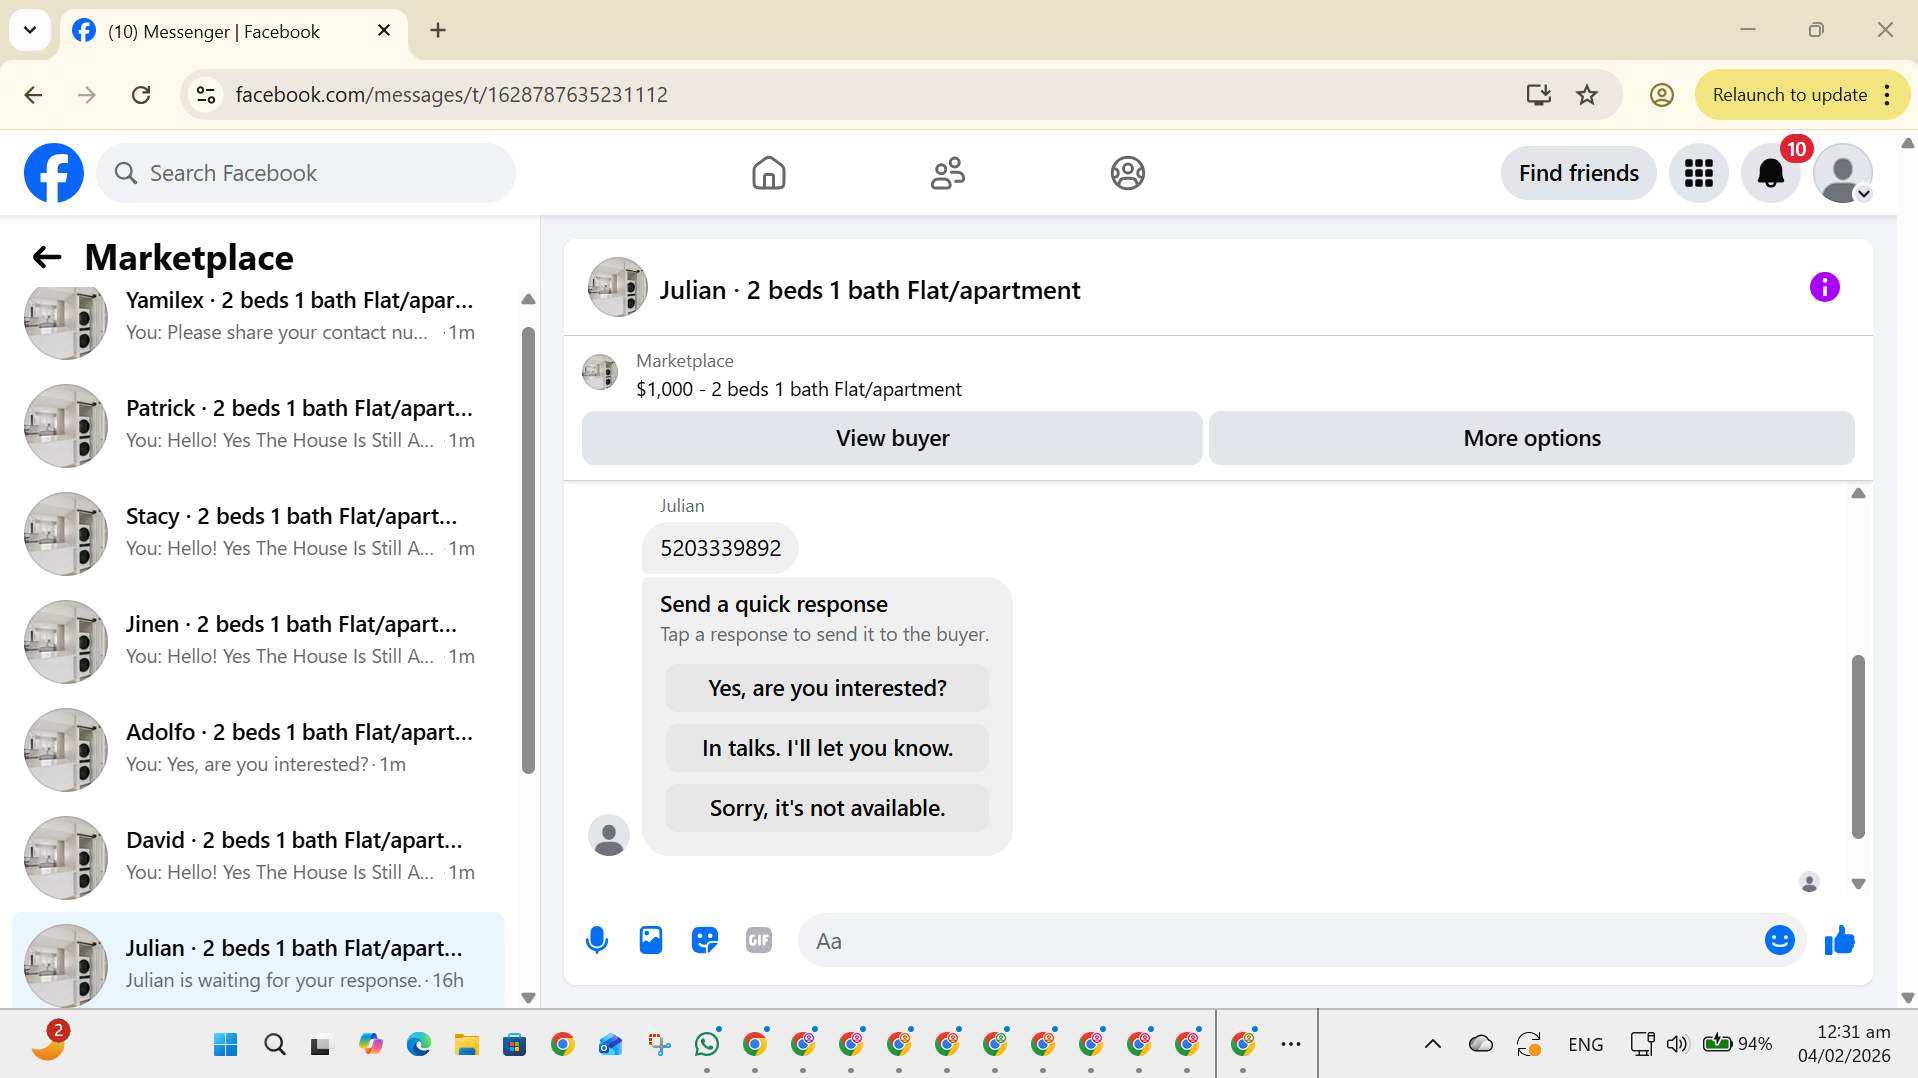Send 'In talks. I'll let you know.' response
Viewport: 1918px width, 1078px height.
coord(827,748)
